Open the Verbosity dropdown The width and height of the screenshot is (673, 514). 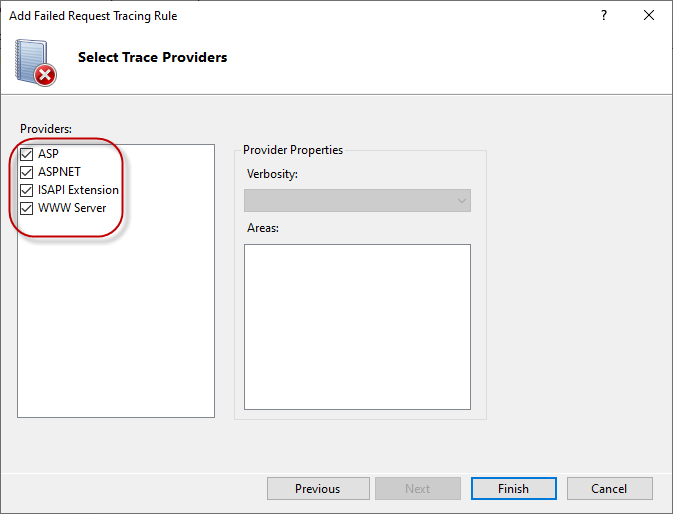click(357, 201)
